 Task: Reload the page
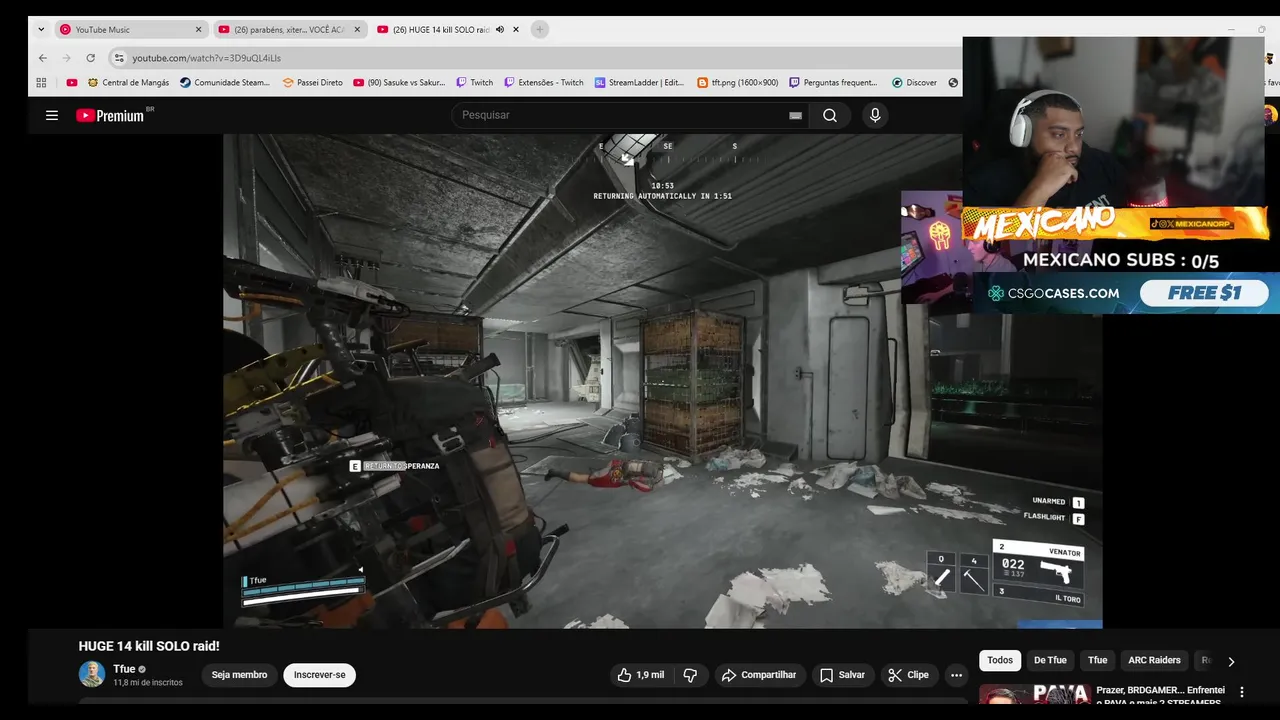pos(90,58)
